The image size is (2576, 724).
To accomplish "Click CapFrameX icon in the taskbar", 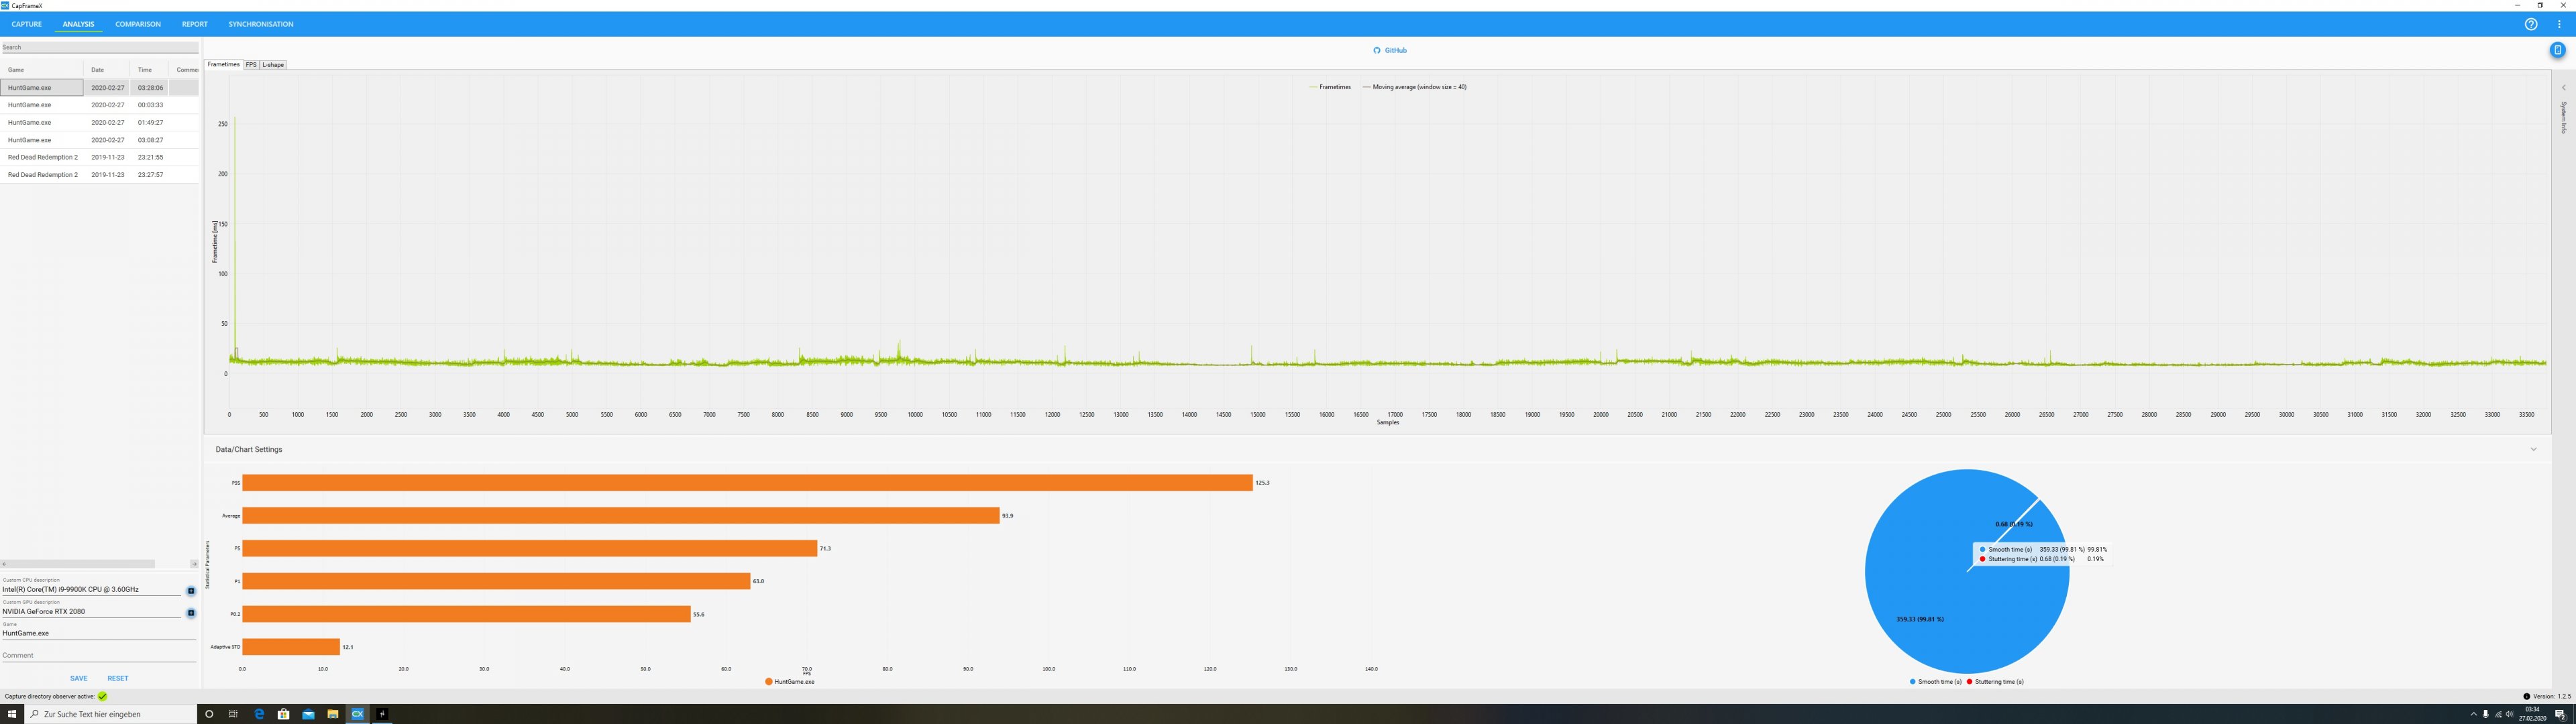I will click(x=357, y=714).
